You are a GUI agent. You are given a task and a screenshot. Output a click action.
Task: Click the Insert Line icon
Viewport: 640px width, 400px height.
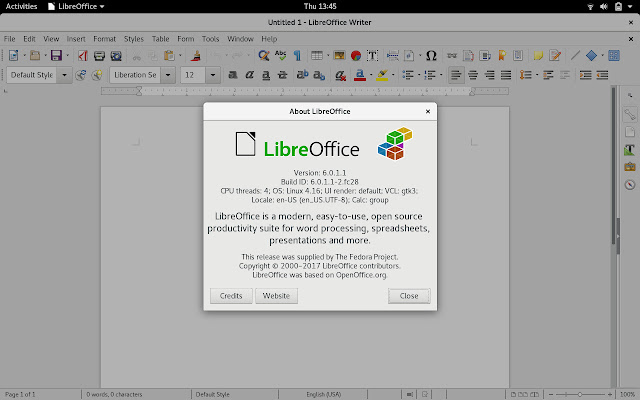pyautogui.click(x=575, y=55)
